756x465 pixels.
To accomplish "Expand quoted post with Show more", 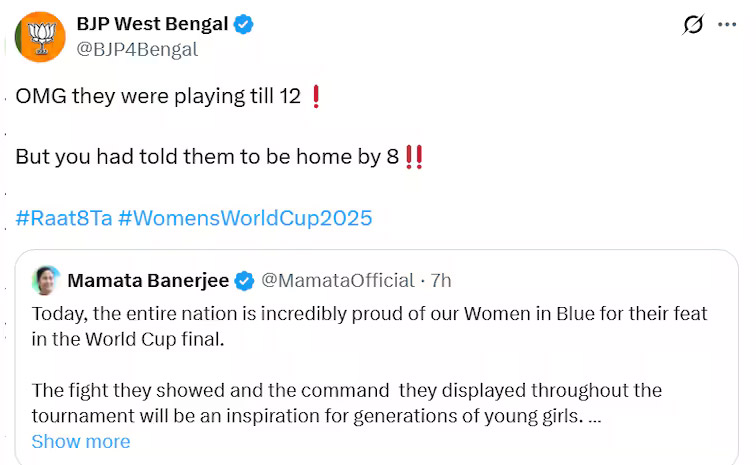I will click(80, 441).
